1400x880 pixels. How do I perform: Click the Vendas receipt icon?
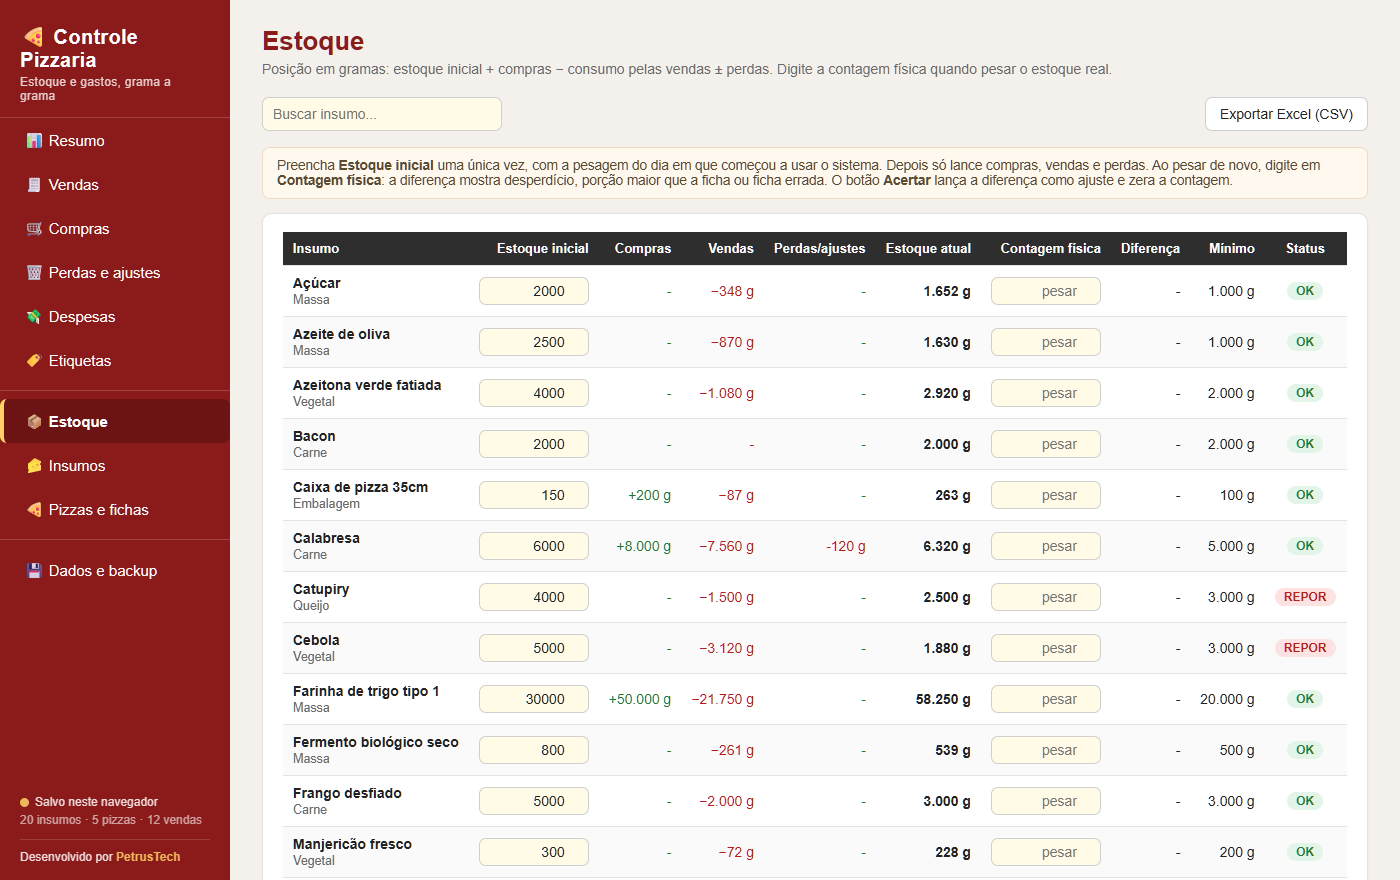(34, 185)
